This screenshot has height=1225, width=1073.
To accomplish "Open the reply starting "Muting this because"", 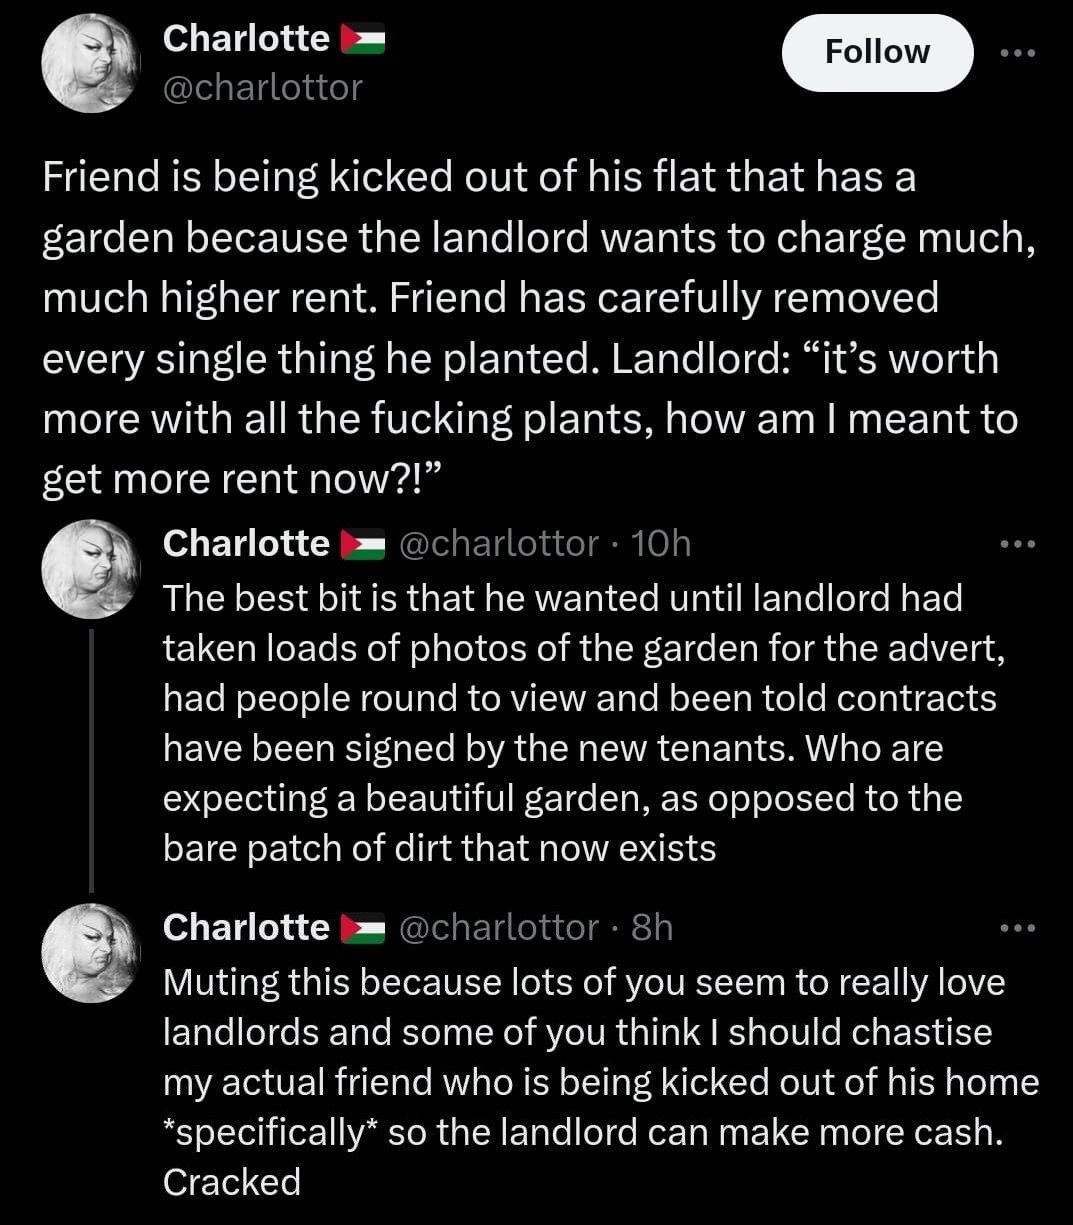I will 600,1082.
